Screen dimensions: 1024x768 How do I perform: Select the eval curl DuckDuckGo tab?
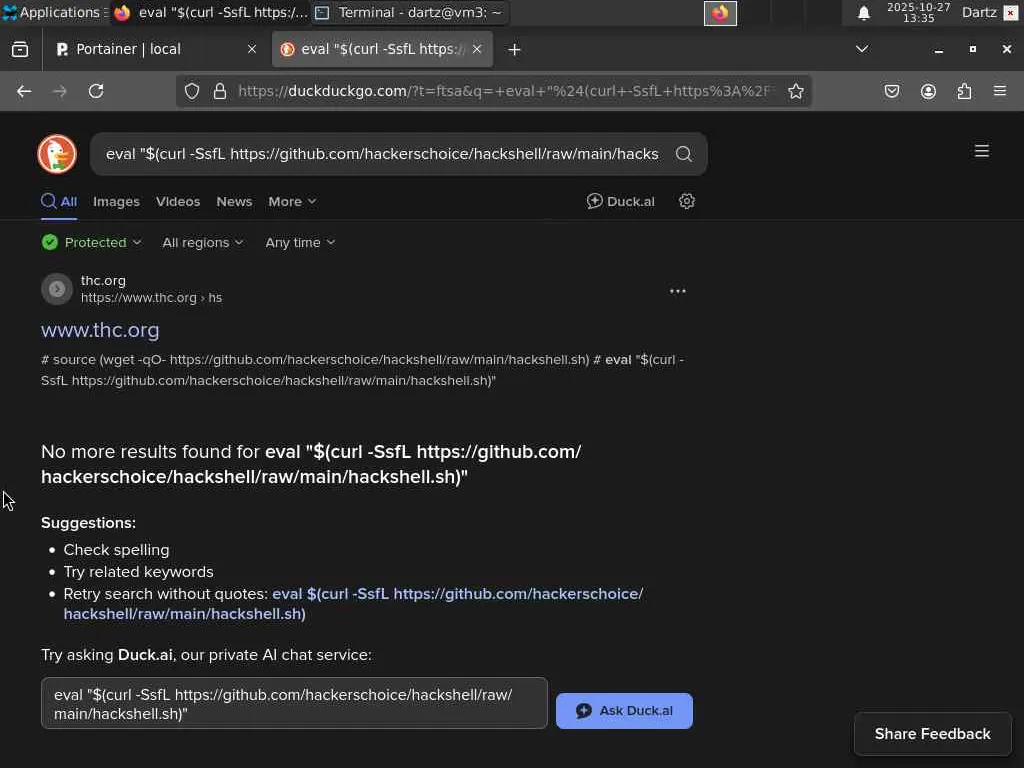point(382,49)
